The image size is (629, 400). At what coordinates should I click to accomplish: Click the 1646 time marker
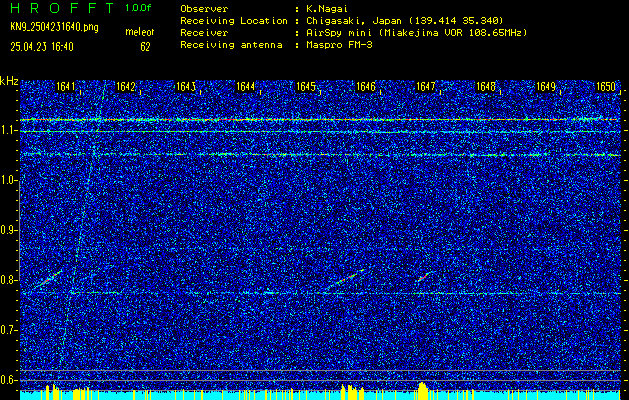[x=366, y=87]
